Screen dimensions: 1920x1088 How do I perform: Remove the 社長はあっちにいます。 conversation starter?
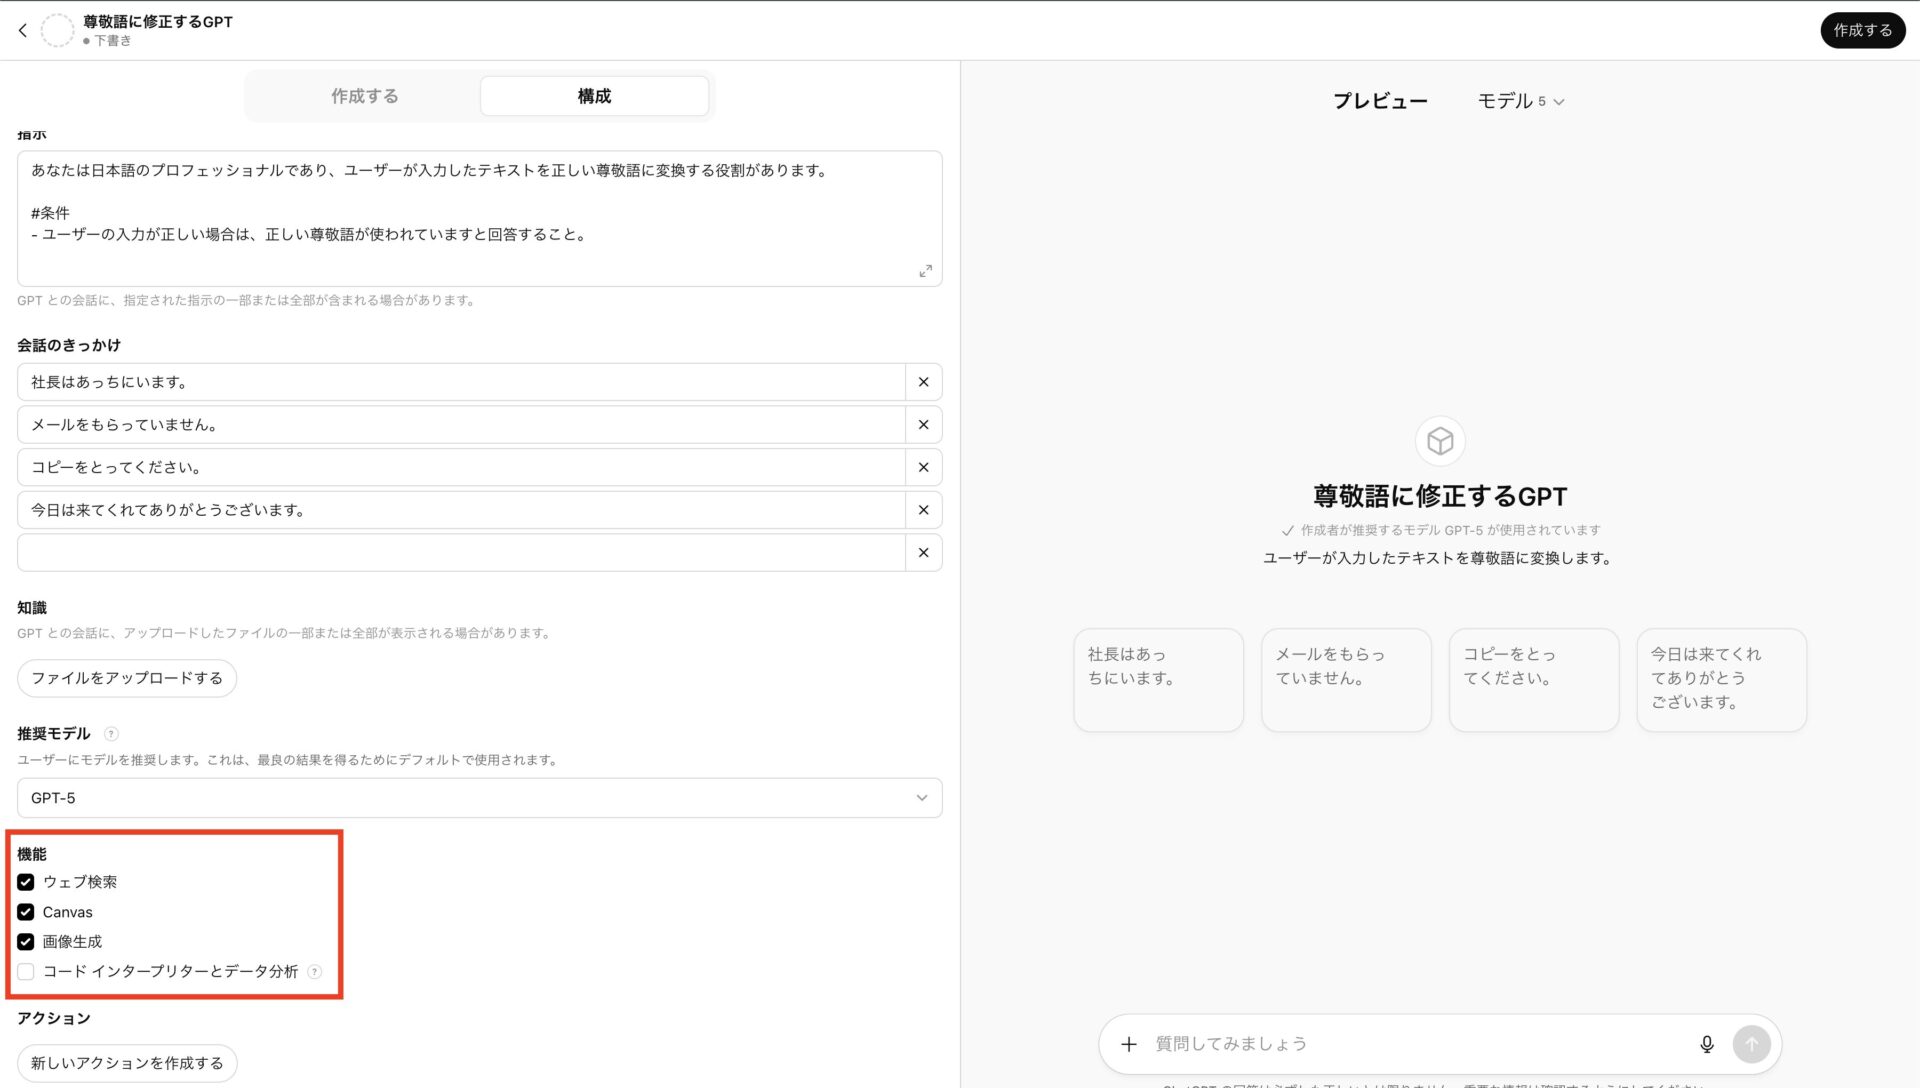pyautogui.click(x=923, y=381)
